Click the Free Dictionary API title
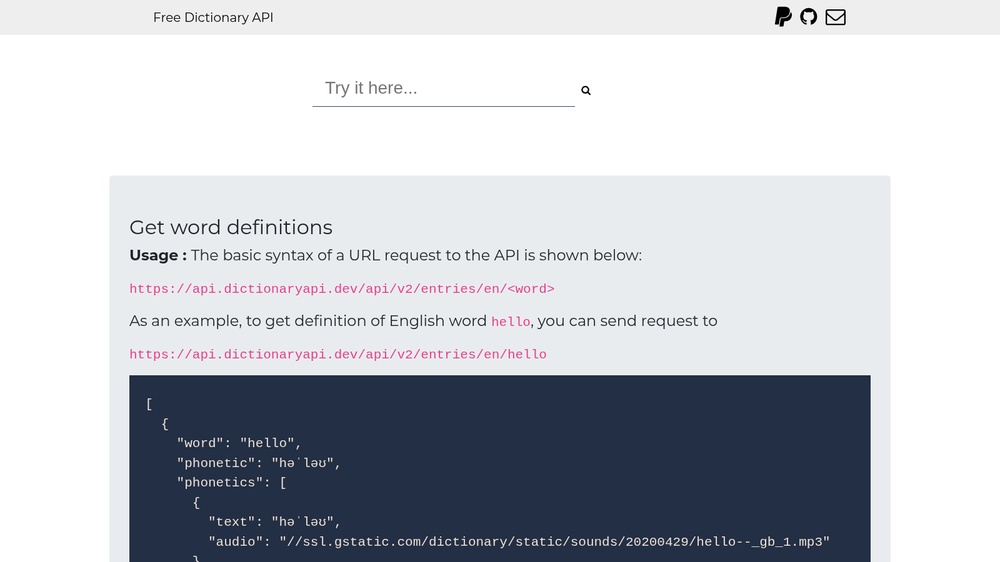 pyautogui.click(x=213, y=17)
